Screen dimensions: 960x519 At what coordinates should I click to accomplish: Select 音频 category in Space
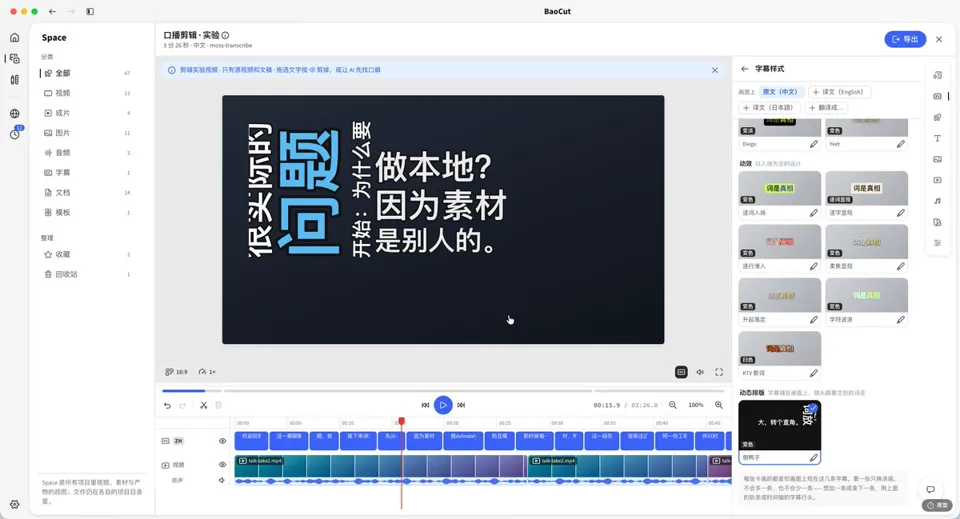87,152
